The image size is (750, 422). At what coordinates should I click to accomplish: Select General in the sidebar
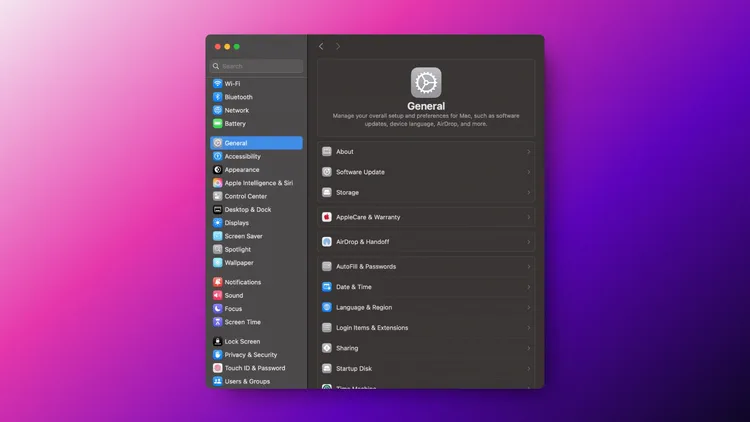pos(256,143)
